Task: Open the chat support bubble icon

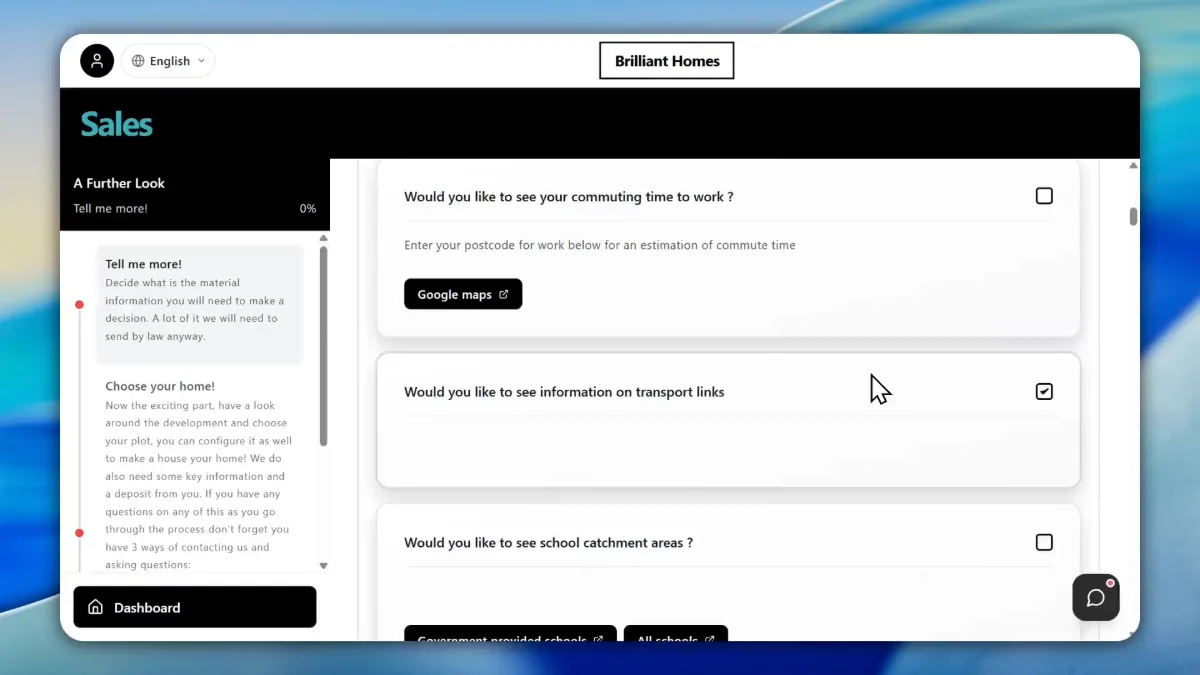Action: [1096, 598]
